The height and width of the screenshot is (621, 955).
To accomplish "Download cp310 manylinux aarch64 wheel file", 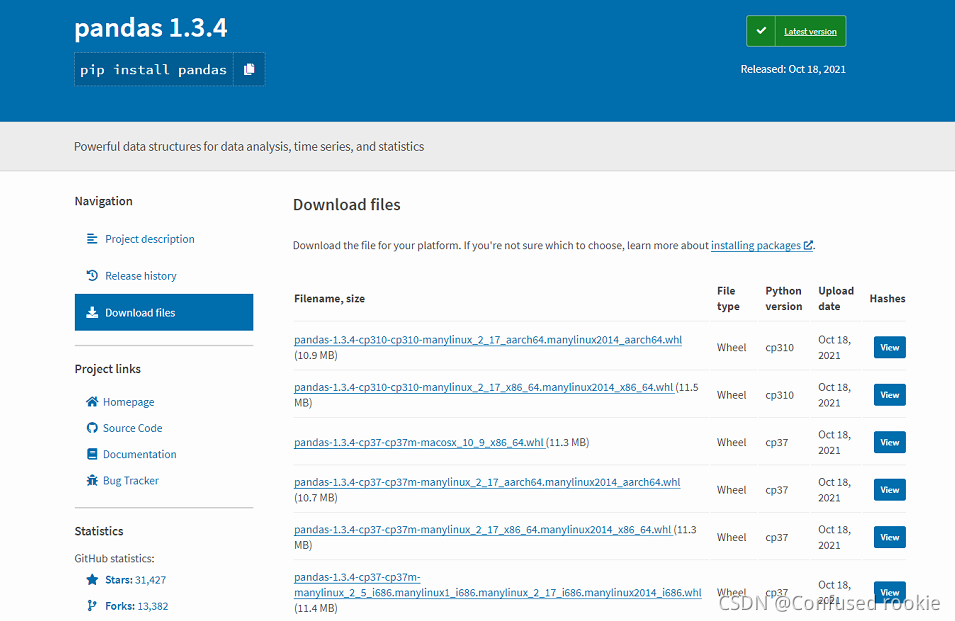I will click(488, 340).
